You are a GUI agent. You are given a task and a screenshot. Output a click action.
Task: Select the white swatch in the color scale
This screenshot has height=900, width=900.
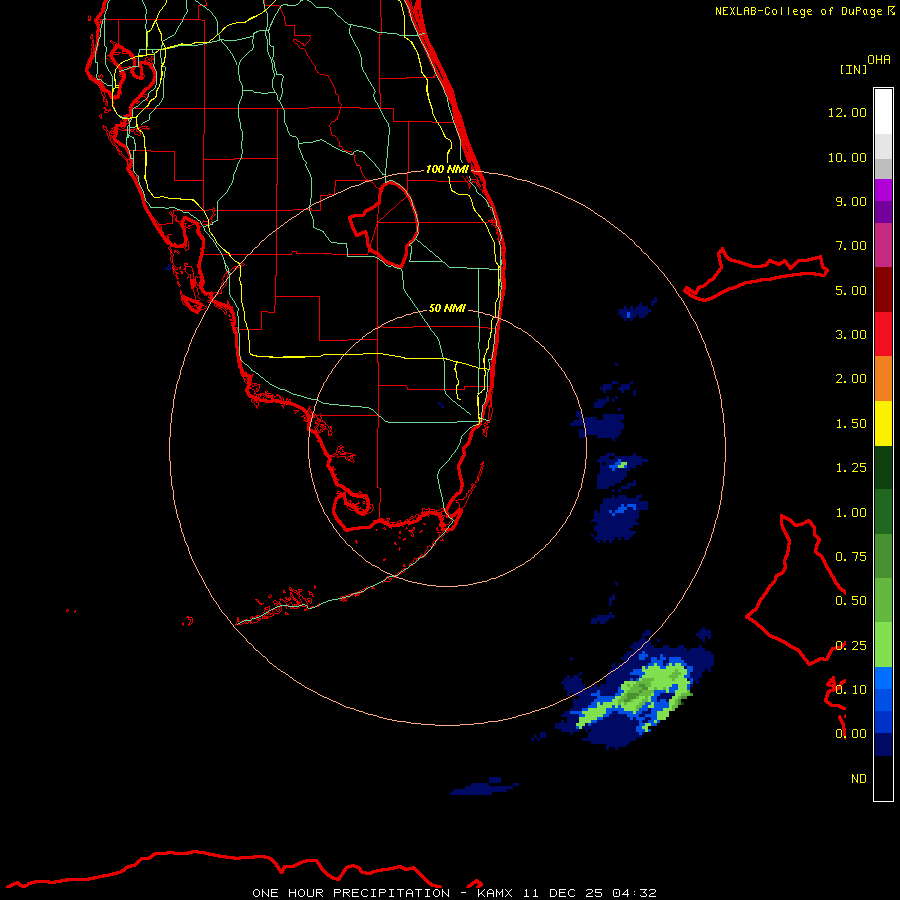click(x=883, y=112)
